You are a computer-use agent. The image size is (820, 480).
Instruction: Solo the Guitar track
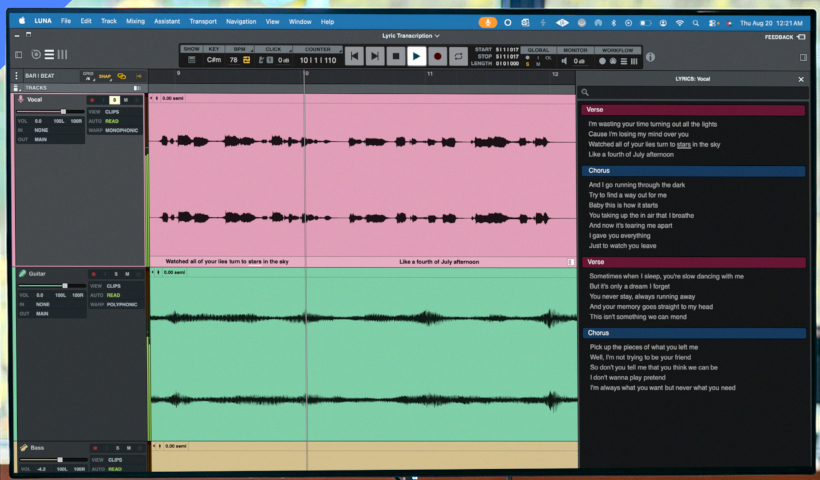pyautogui.click(x=116, y=274)
